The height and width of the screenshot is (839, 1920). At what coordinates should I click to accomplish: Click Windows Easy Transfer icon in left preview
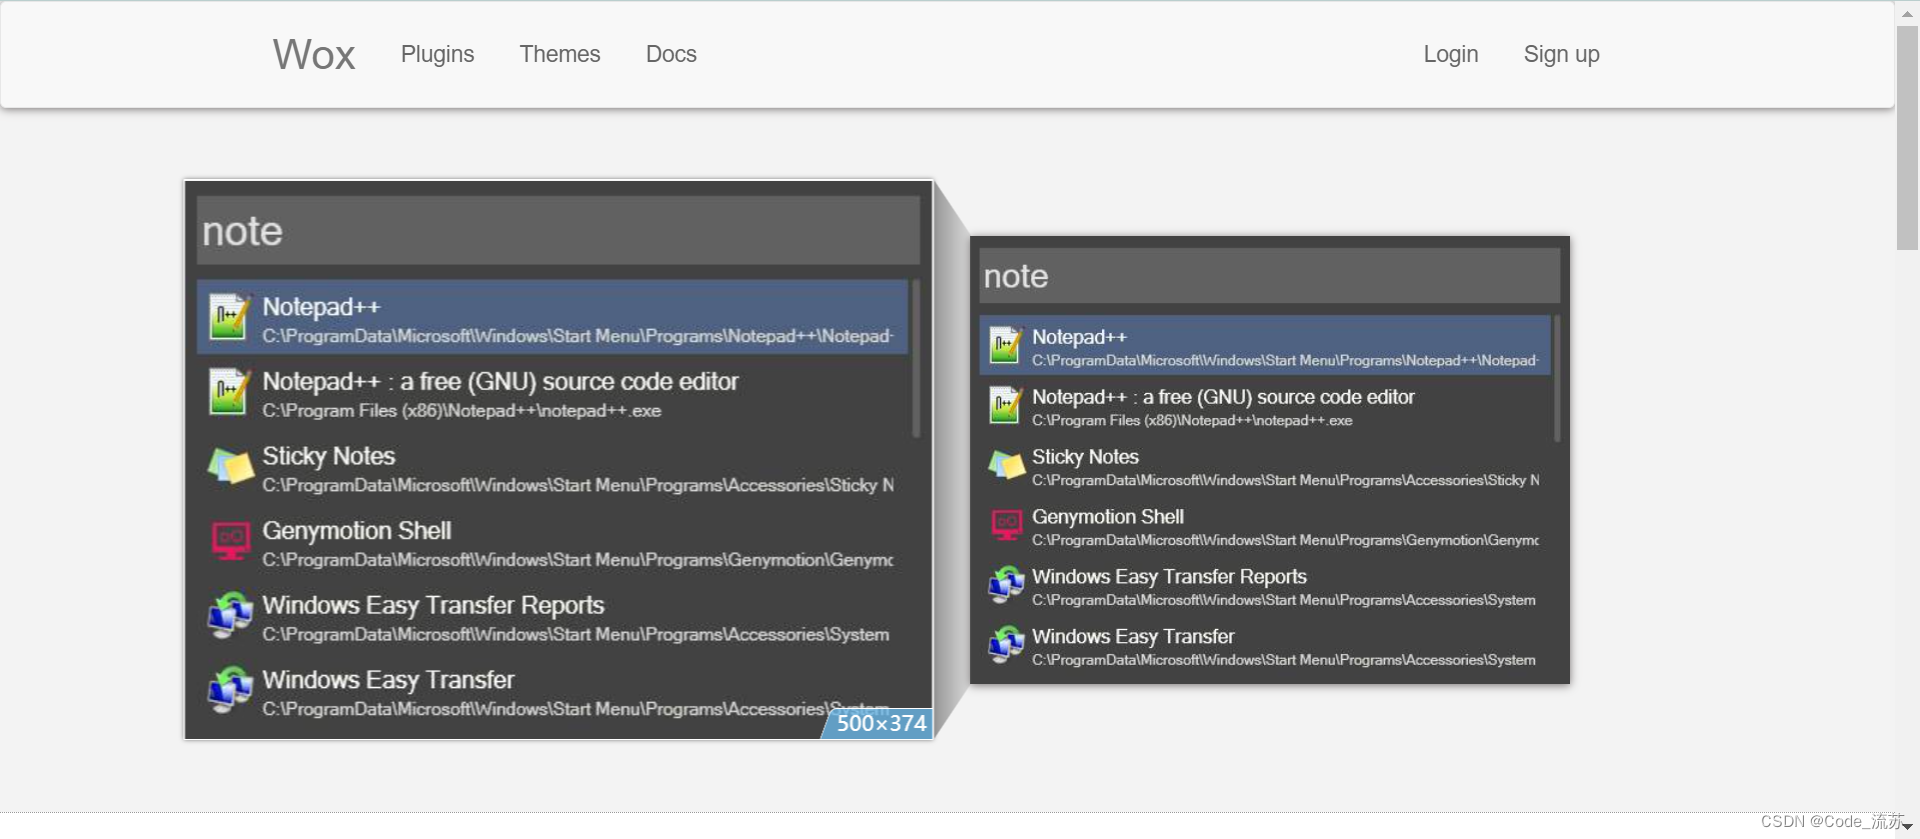coord(230,690)
